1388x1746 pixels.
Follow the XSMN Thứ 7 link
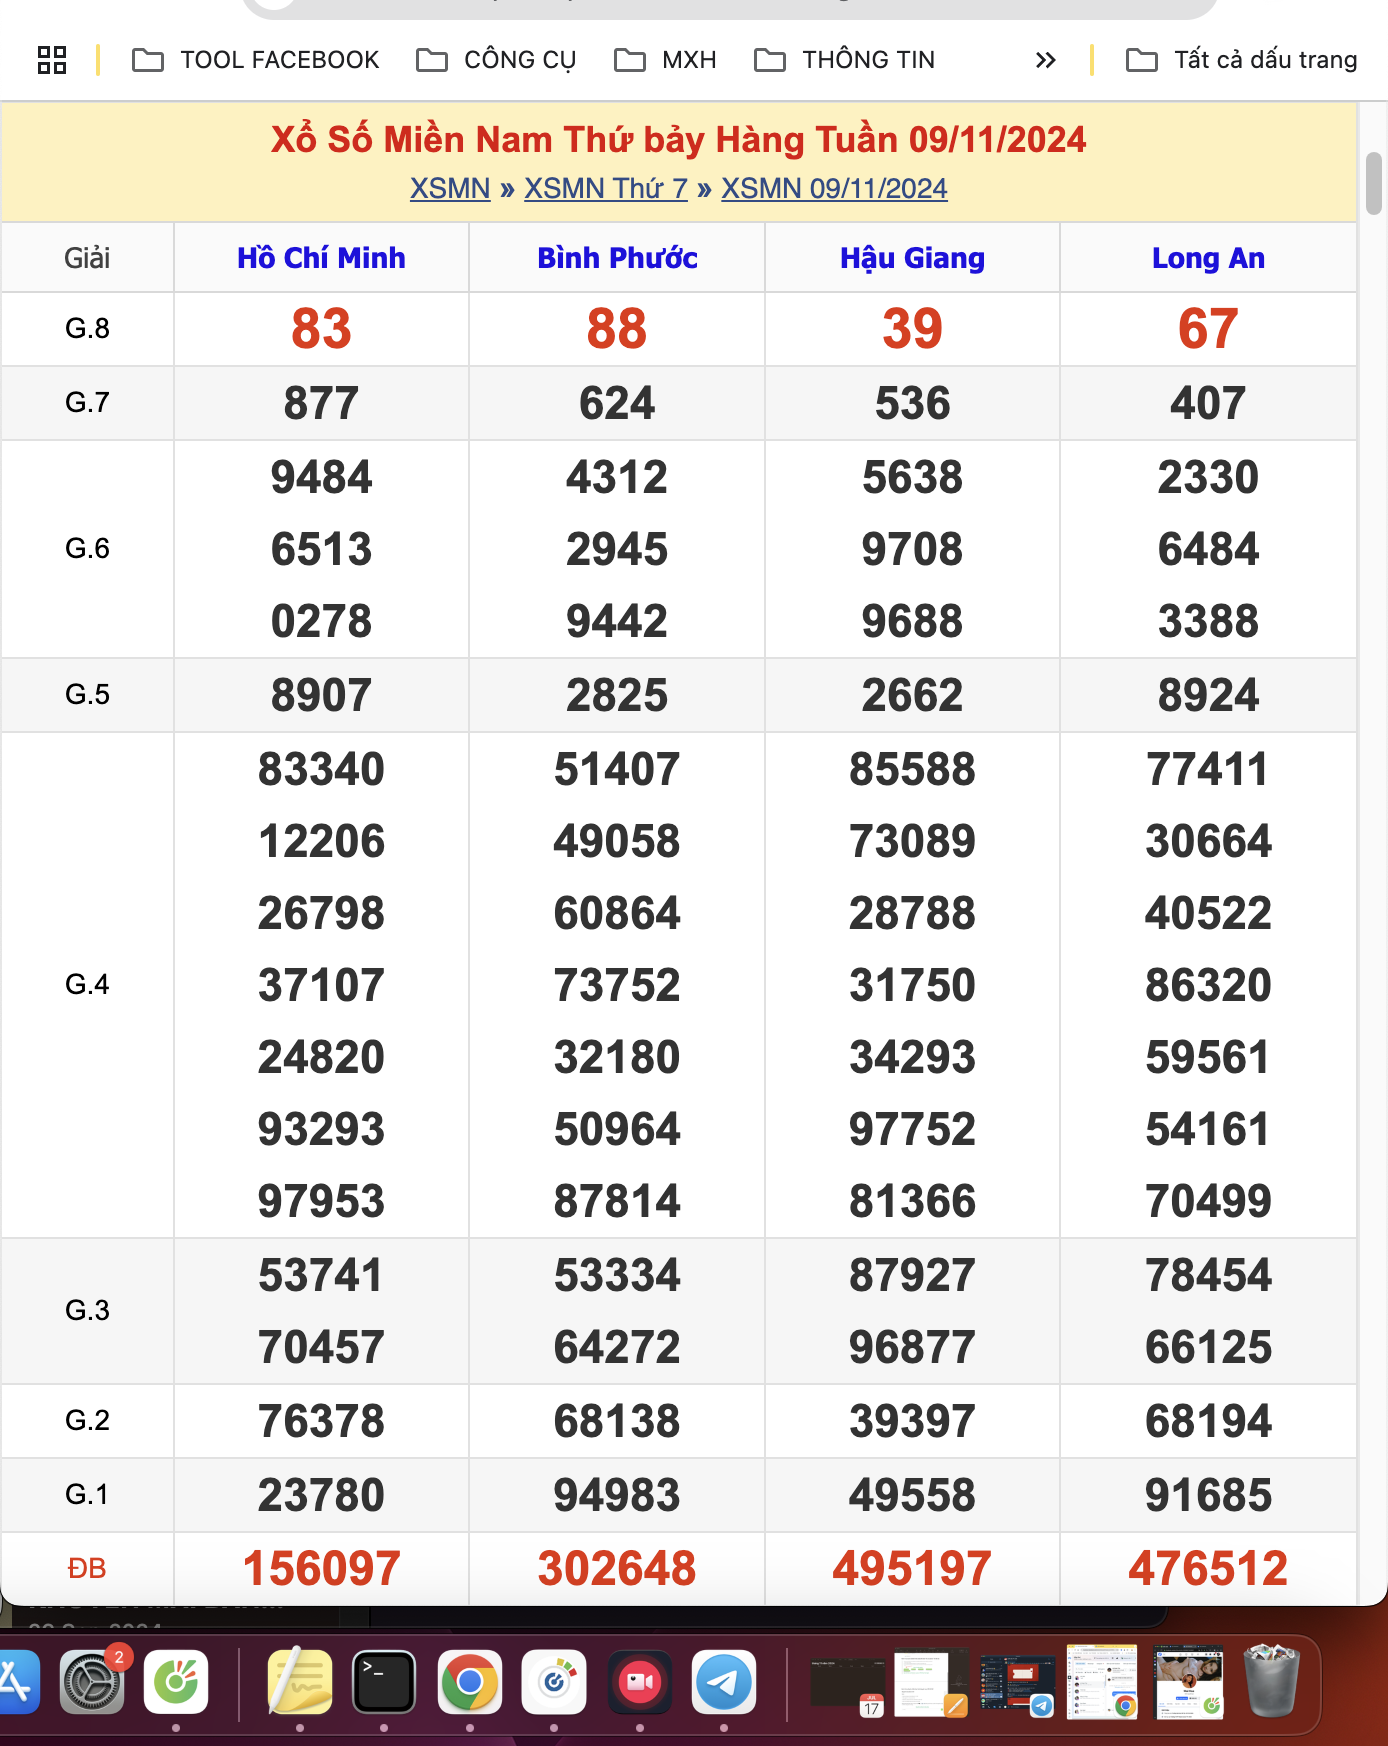606,188
